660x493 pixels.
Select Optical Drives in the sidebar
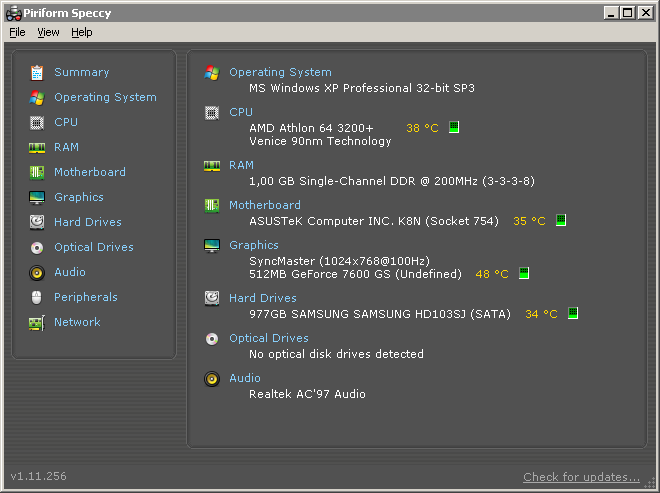pos(94,247)
